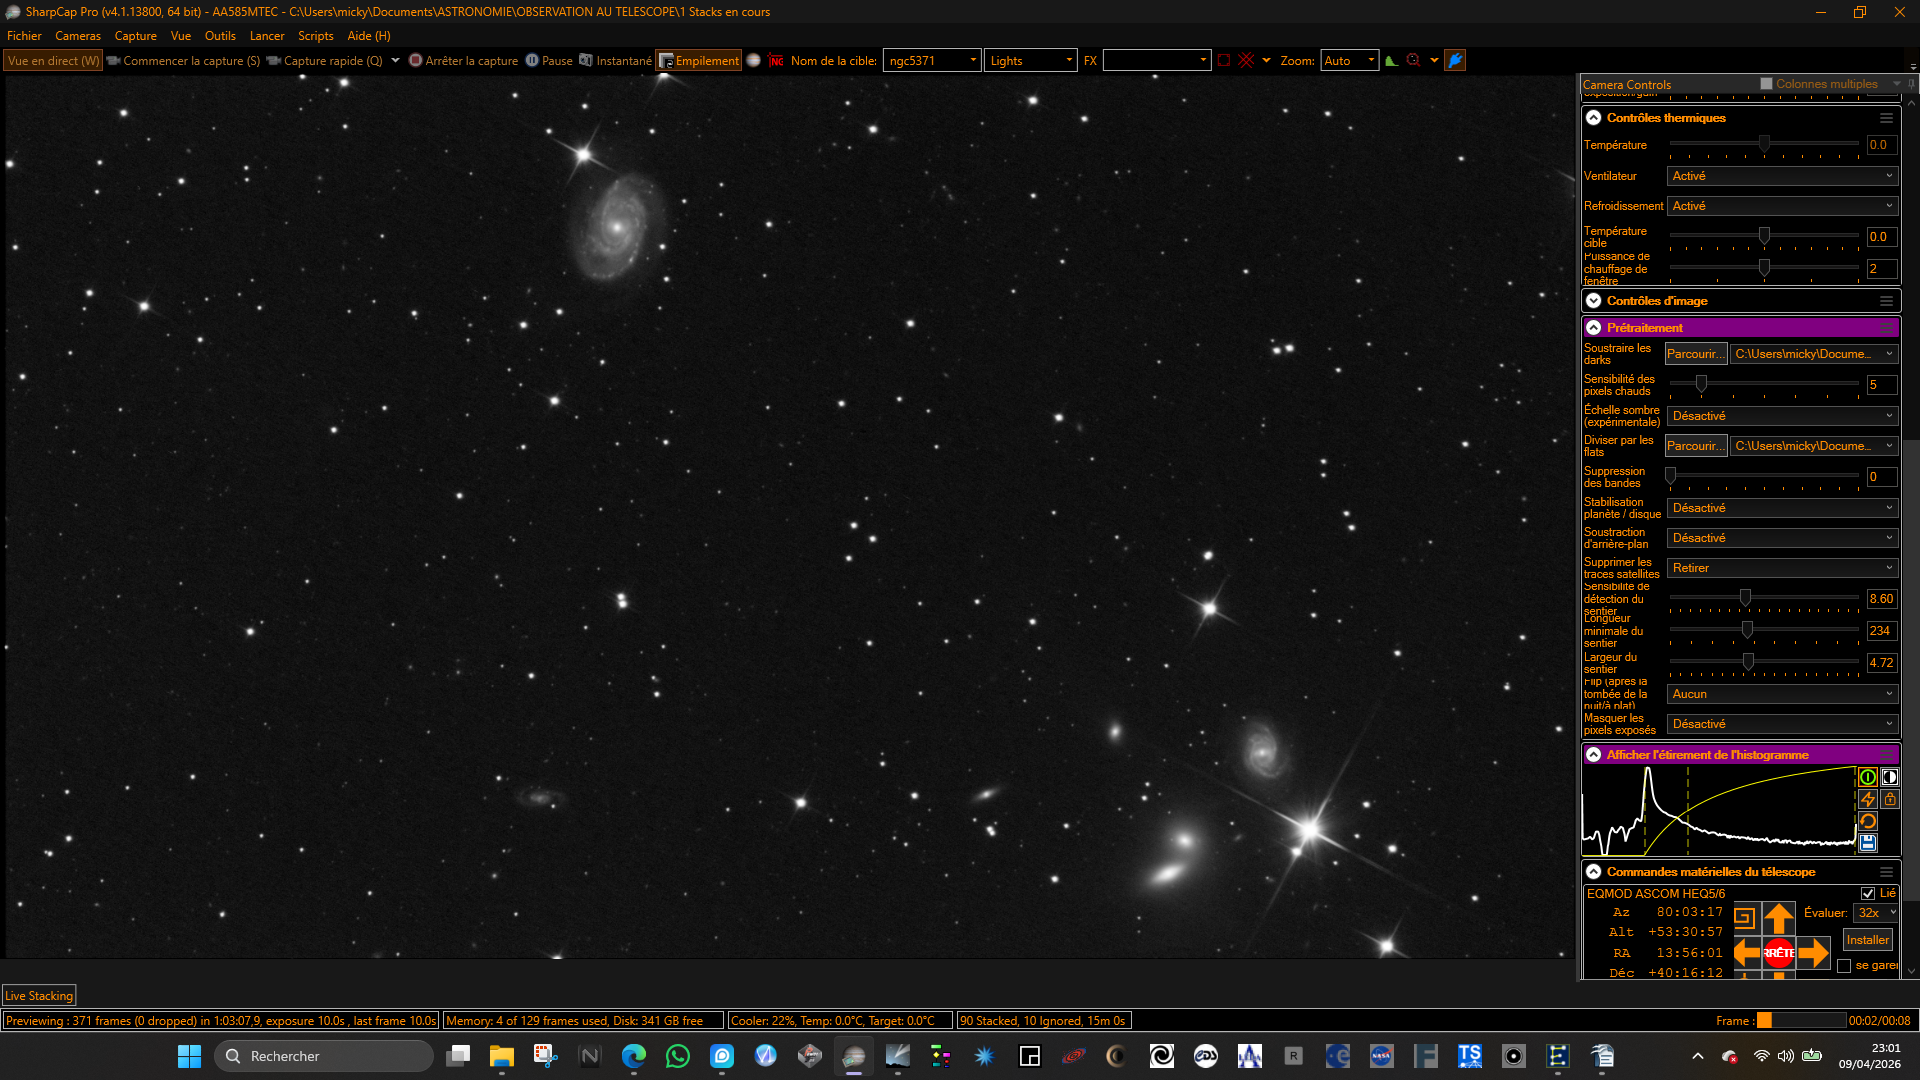This screenshot has height=1080, width=1920.
Task: Open Évaluer 32x rate dropdown
Action: pyautogui.click(x=1876, y=913)
